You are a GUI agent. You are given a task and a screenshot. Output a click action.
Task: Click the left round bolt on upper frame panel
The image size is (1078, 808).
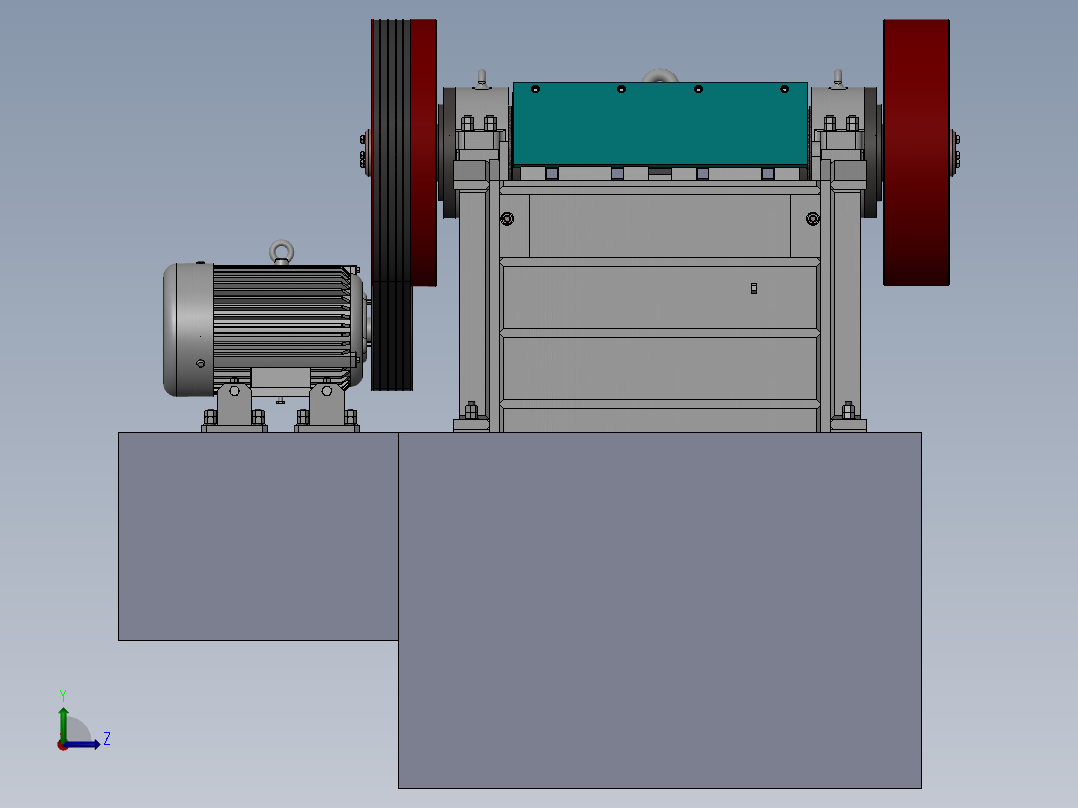507,219
